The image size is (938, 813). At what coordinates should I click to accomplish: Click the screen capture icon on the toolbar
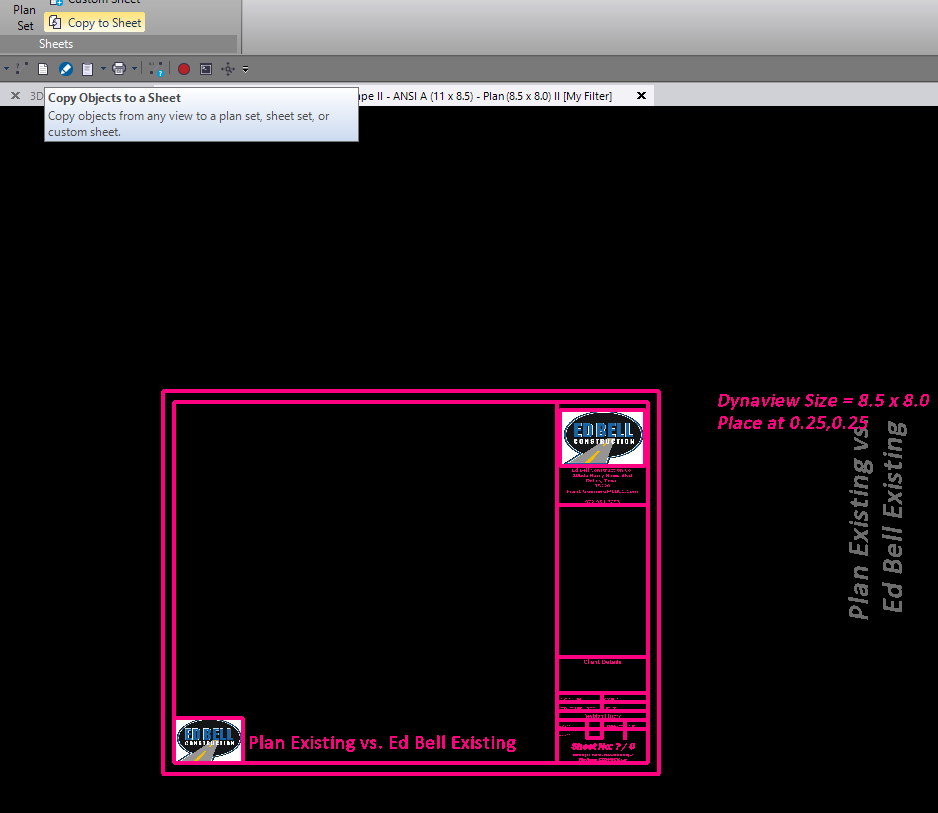(204, 68)
